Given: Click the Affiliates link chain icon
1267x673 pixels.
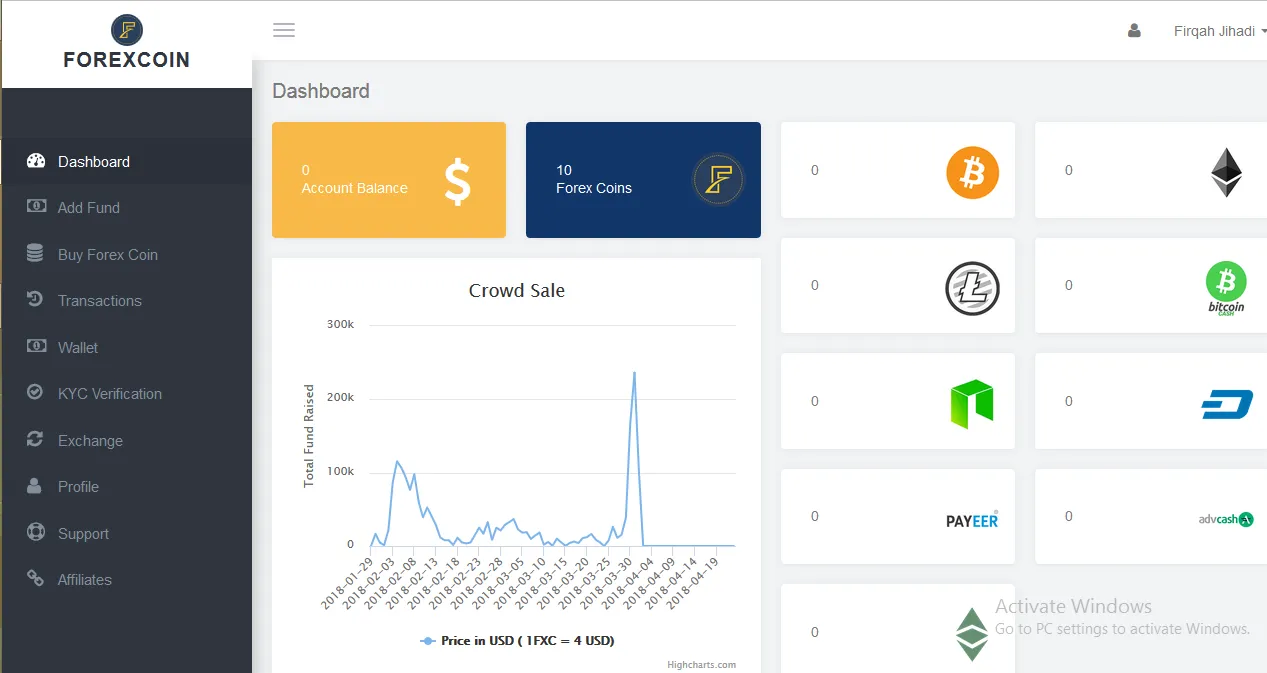Looking at the screenshot, I should (x=35, y=578).
